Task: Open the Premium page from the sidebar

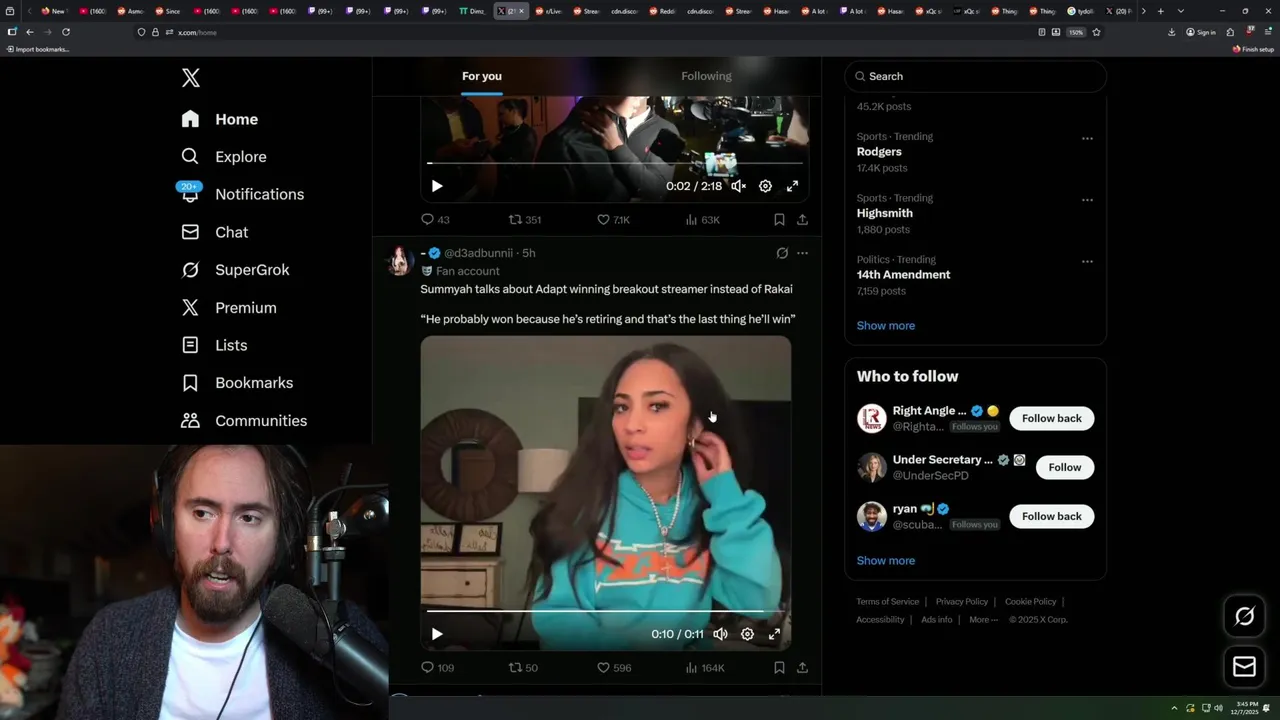Action: point(229,308)
